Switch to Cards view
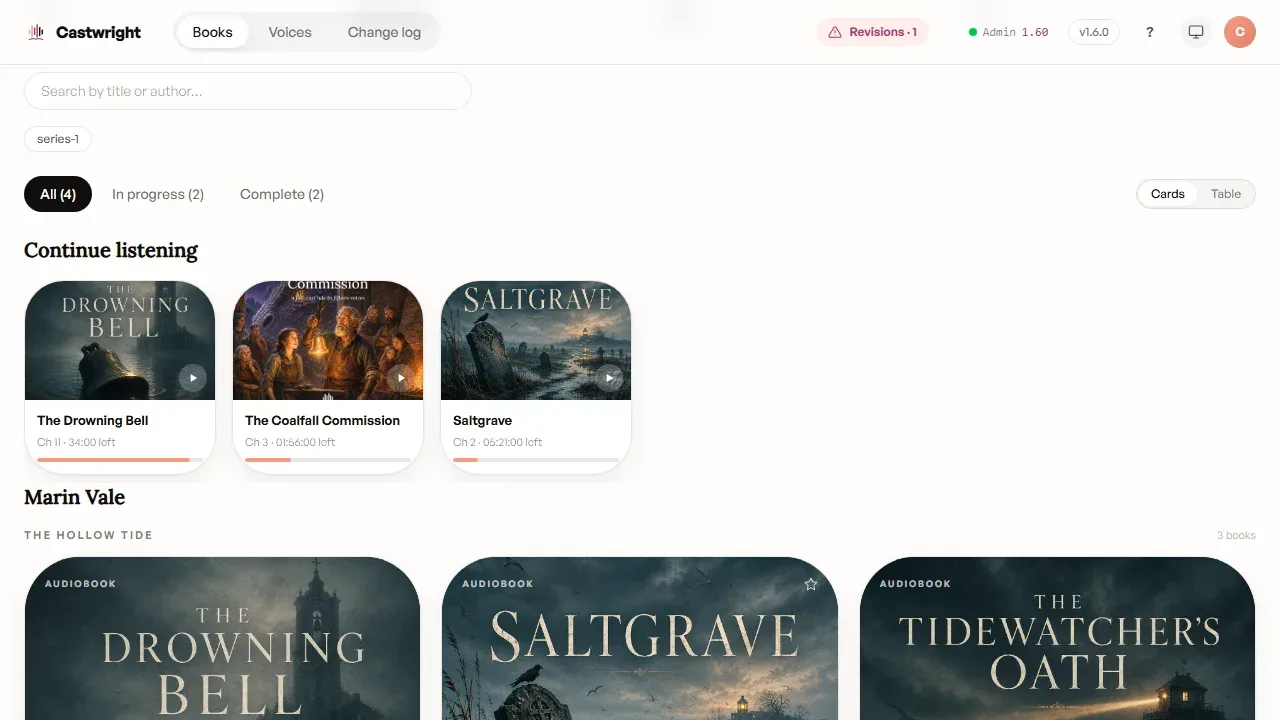The width and height of the screenshot is (1280, 720). coord(1167,194)
